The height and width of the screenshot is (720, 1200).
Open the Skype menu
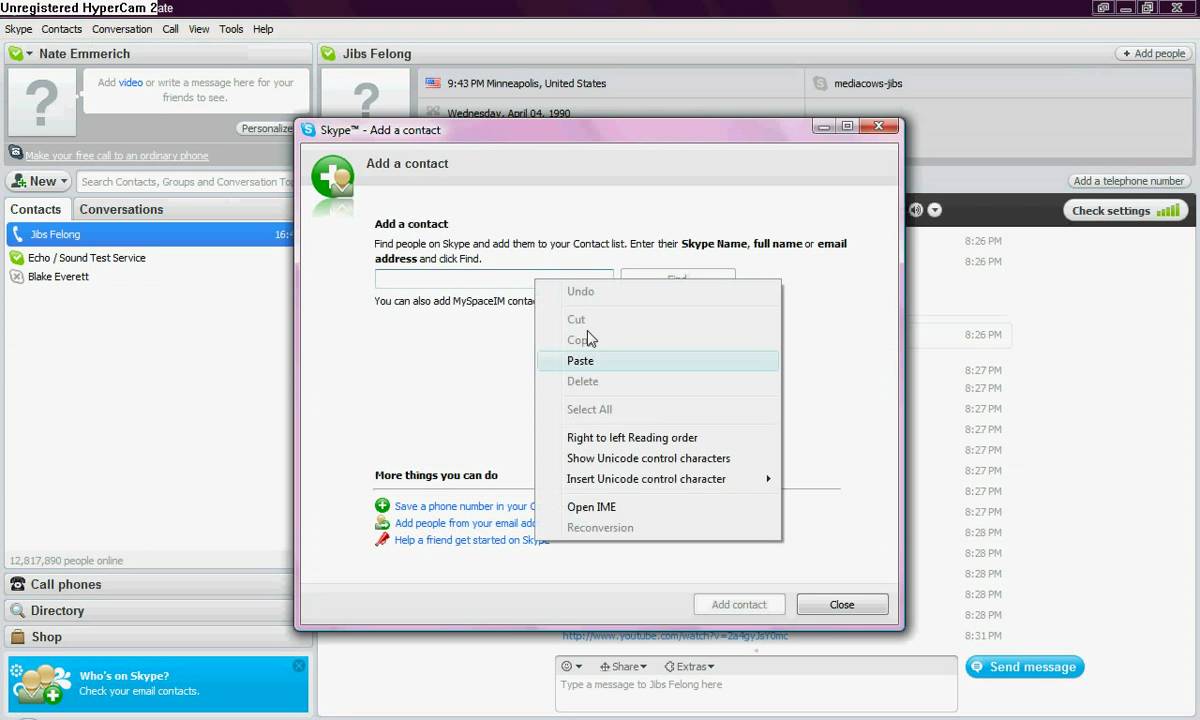point(19,29)
